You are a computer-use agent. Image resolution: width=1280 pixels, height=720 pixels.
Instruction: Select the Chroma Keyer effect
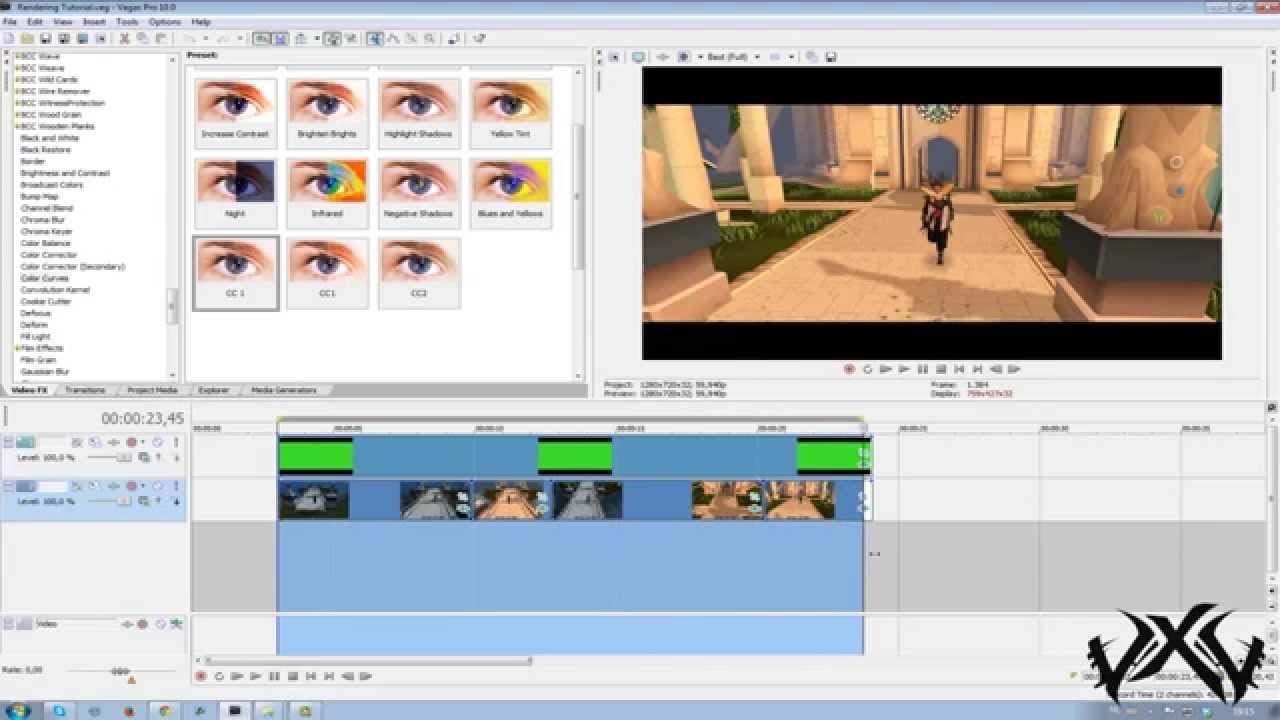(46, 231)
